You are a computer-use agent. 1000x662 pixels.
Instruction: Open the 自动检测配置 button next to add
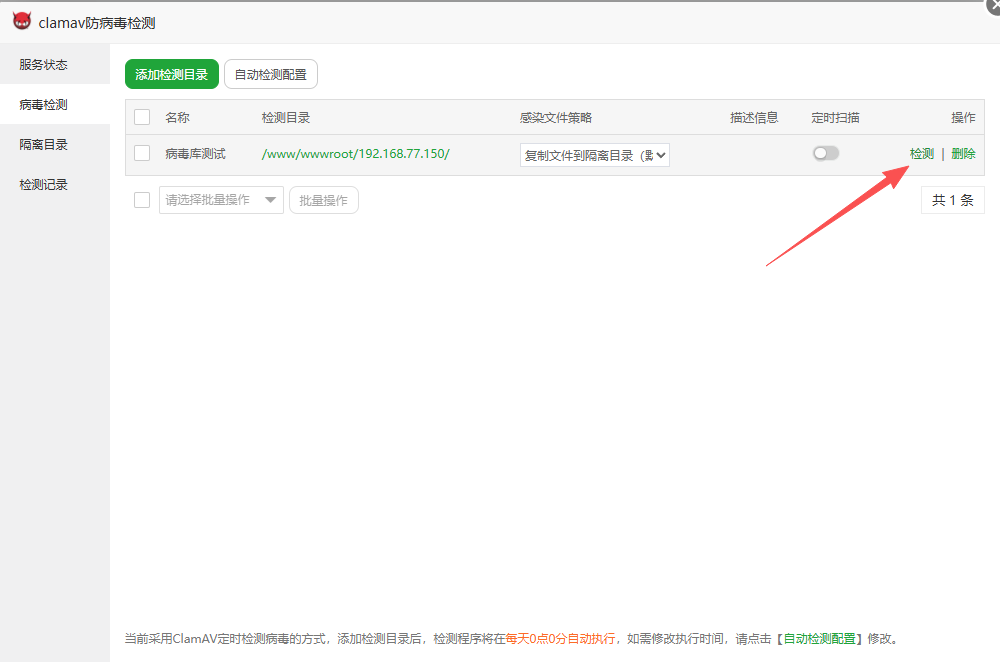(271, 75)
